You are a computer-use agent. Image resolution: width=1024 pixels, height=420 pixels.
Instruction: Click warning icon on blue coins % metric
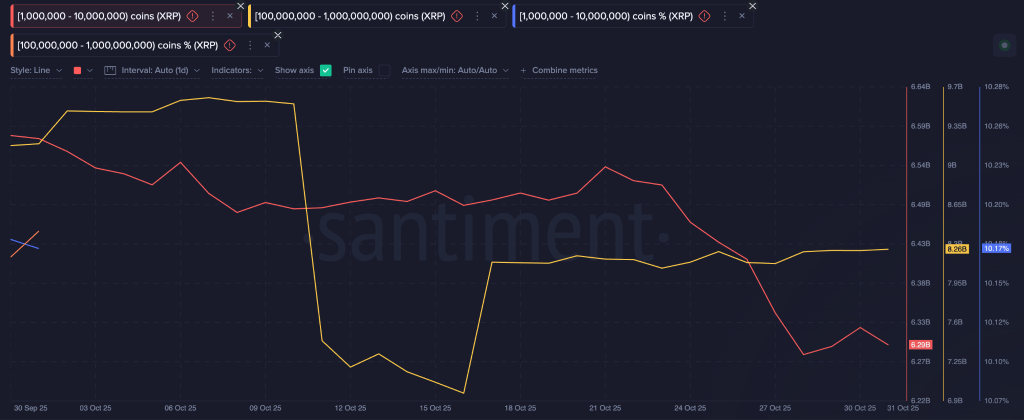tap(705, 16)
